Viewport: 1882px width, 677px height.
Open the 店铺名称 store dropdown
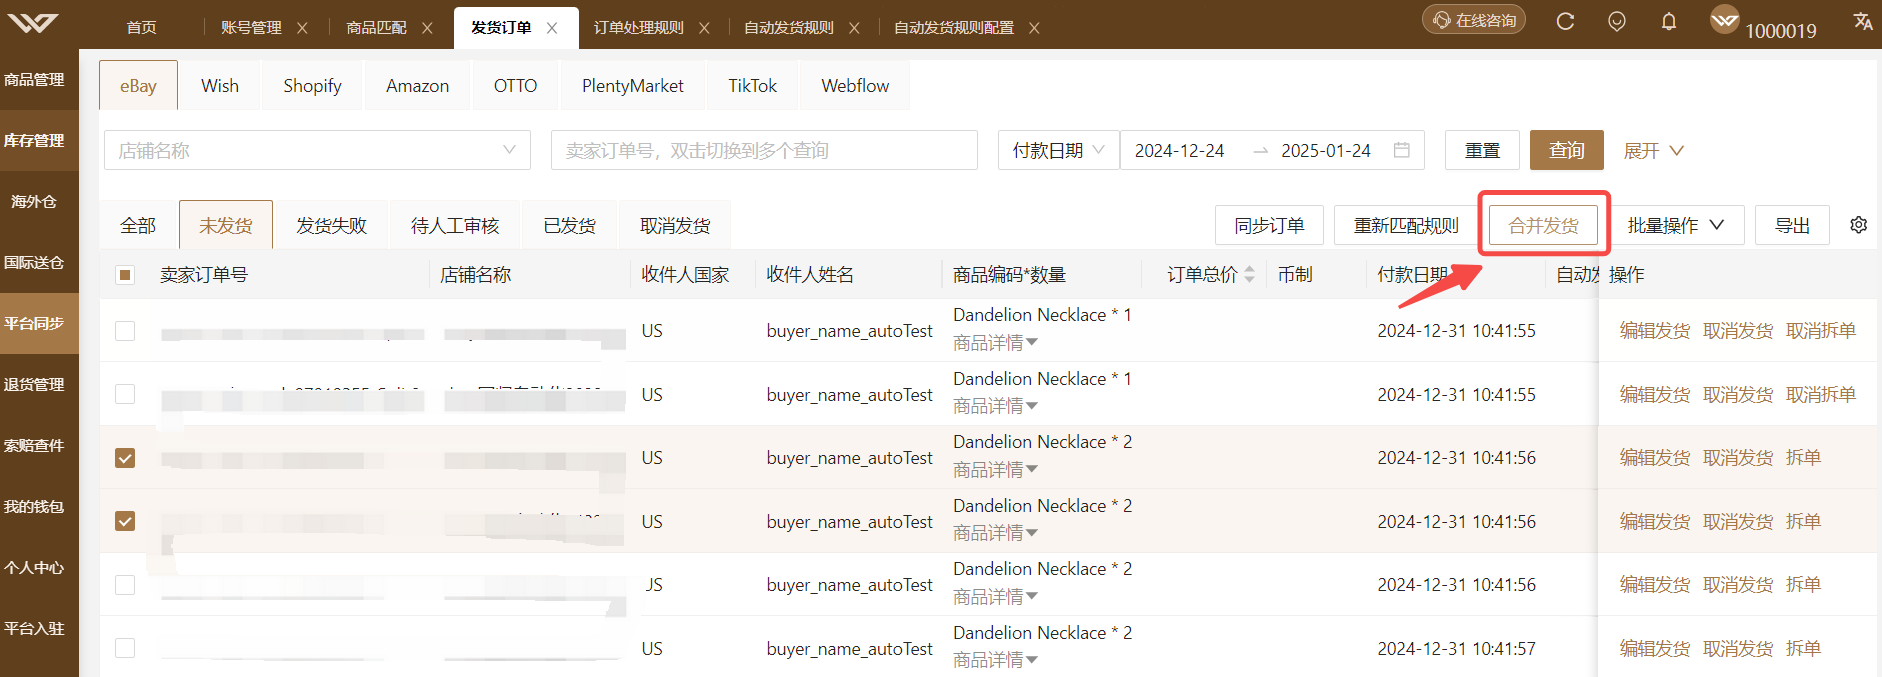tap(317, 150)
